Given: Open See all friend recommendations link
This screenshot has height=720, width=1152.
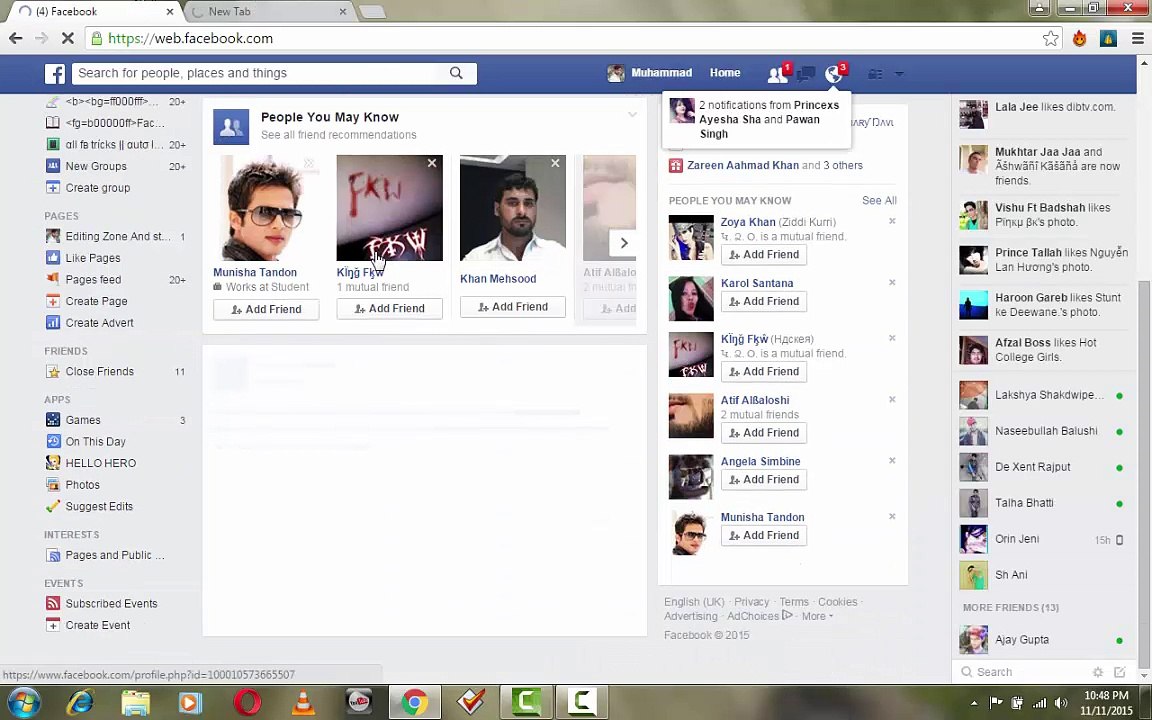Looking at the screenshot, I should [x=339, y=135].
